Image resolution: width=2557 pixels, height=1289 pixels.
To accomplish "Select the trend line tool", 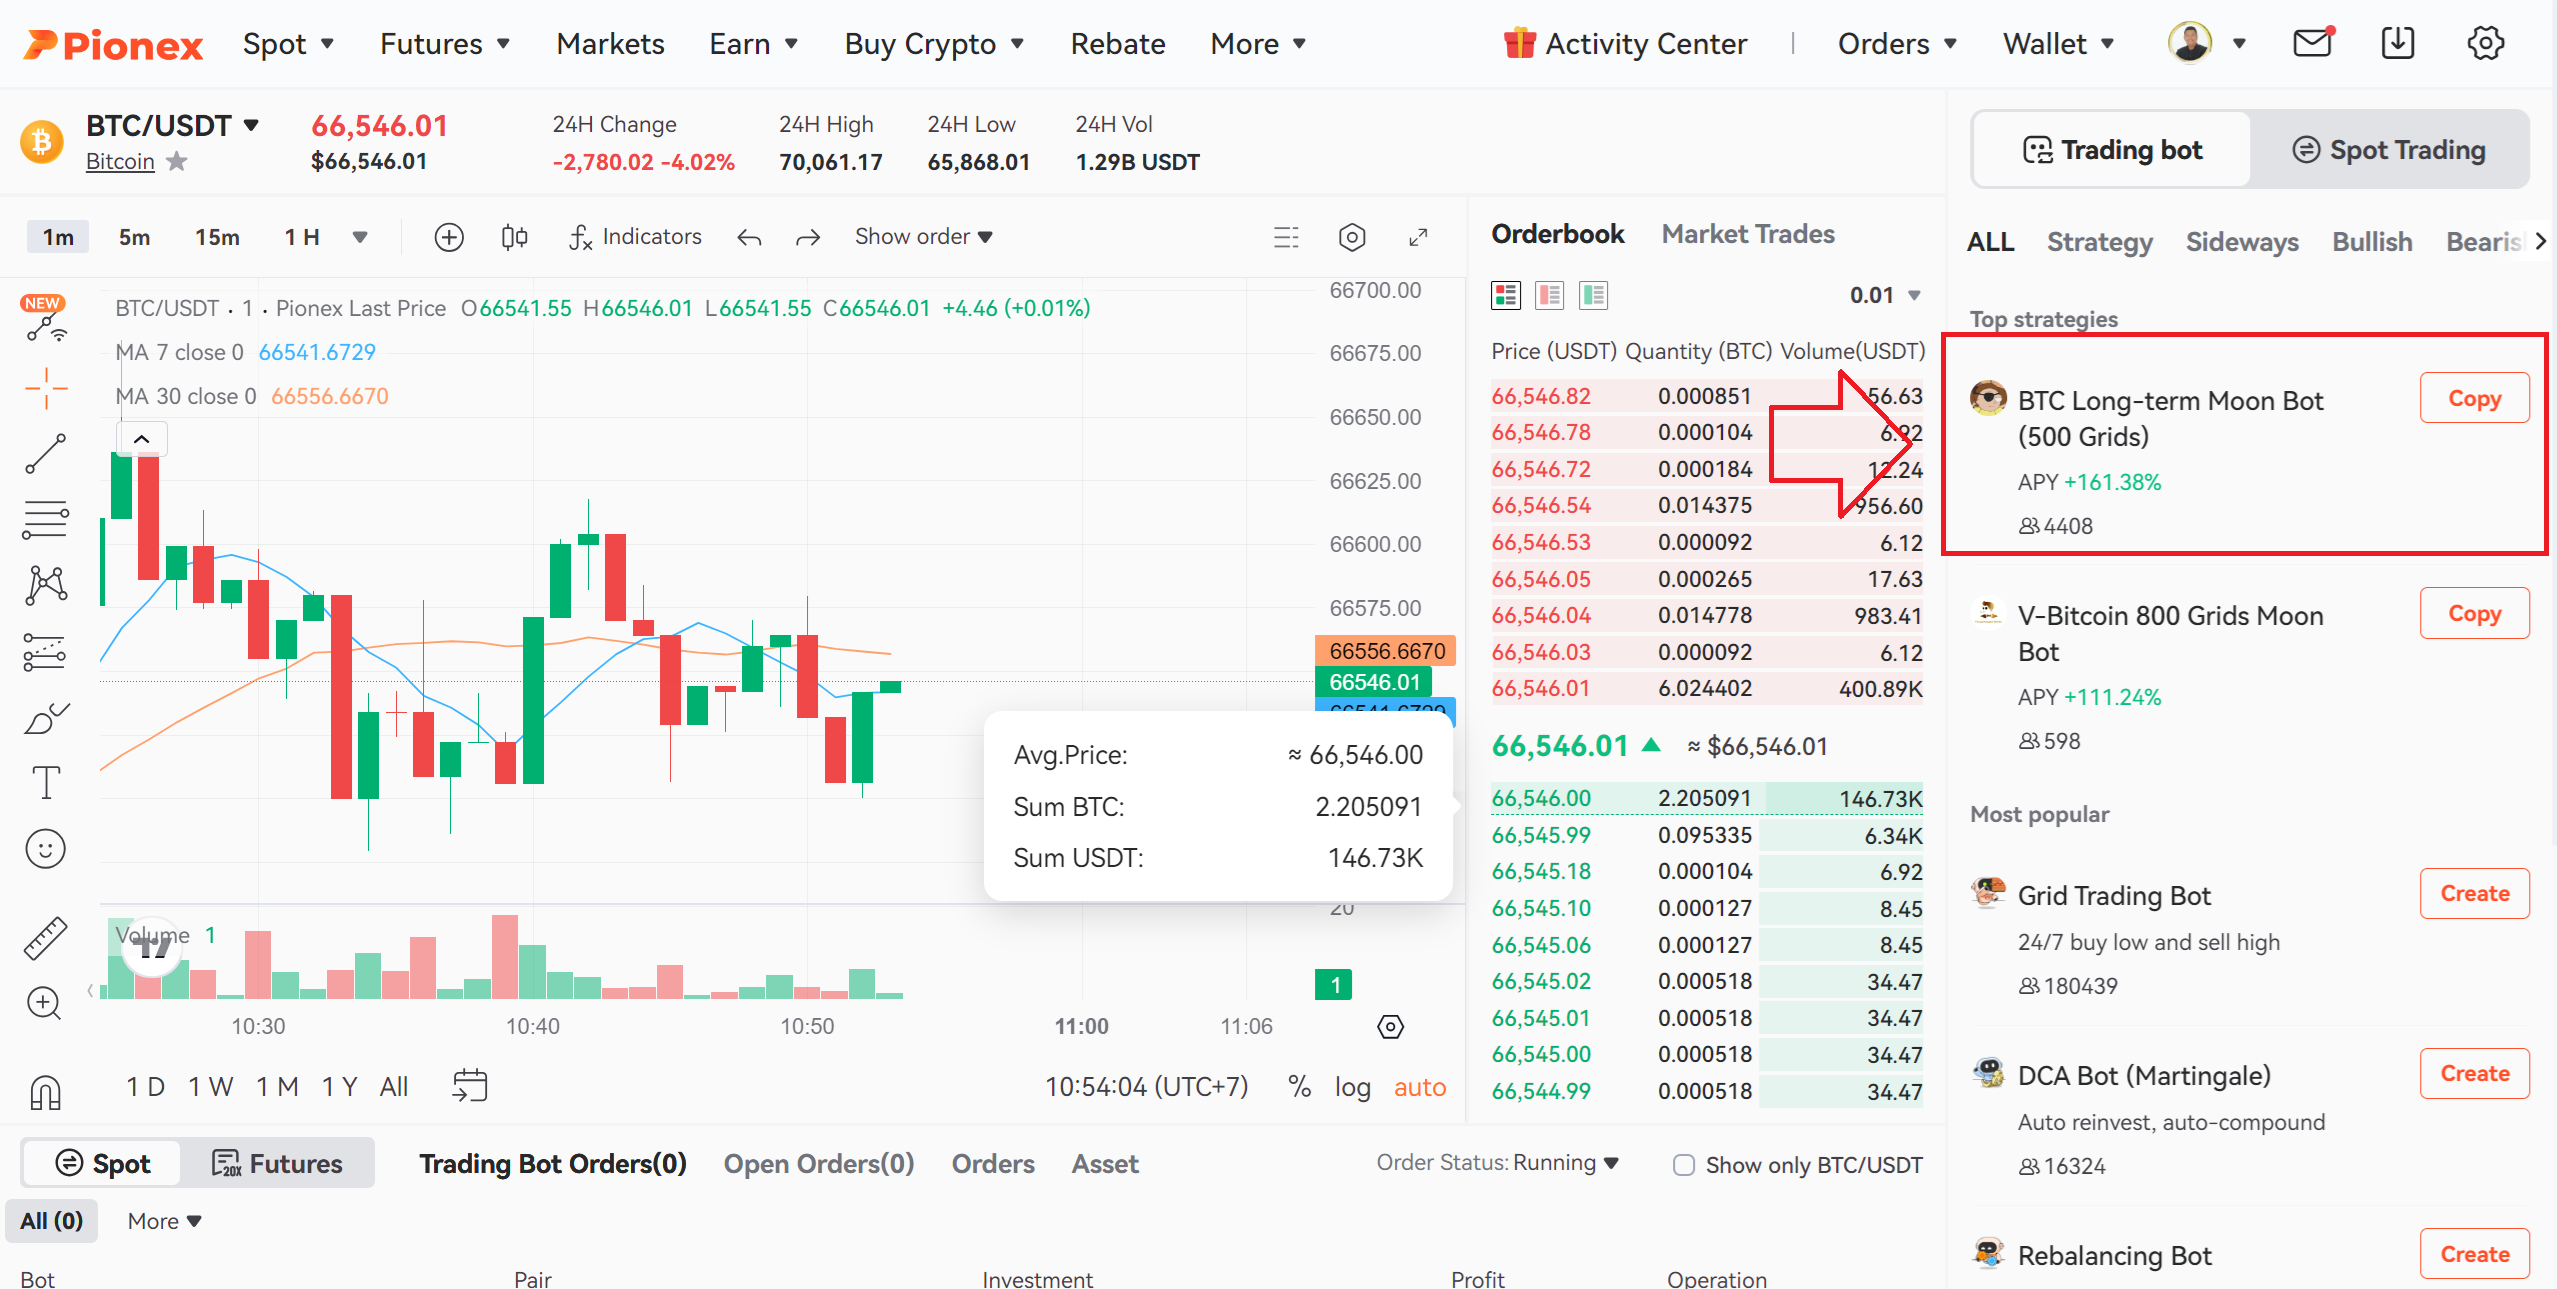I will pyautogui.click(x=46, y=454).
